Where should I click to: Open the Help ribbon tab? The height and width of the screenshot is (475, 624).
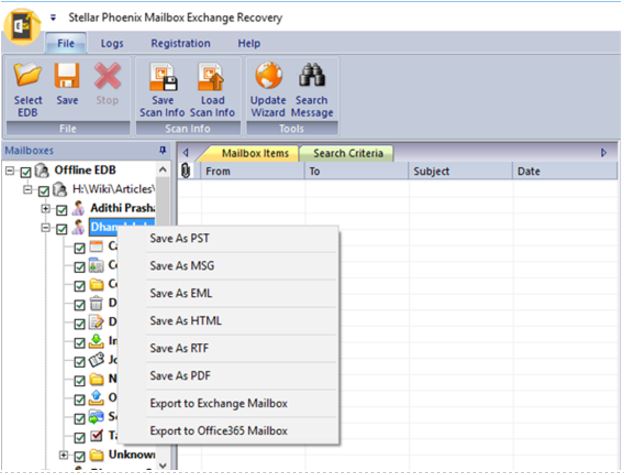[249, 43]
